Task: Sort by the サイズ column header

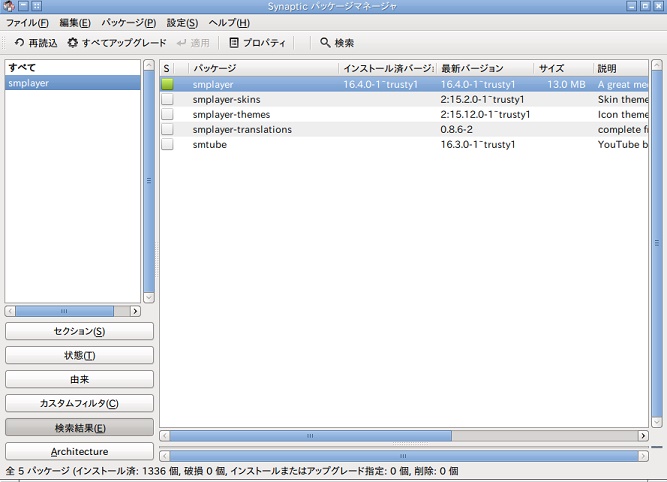Action: pyautogui.click(x=563, y=68)
